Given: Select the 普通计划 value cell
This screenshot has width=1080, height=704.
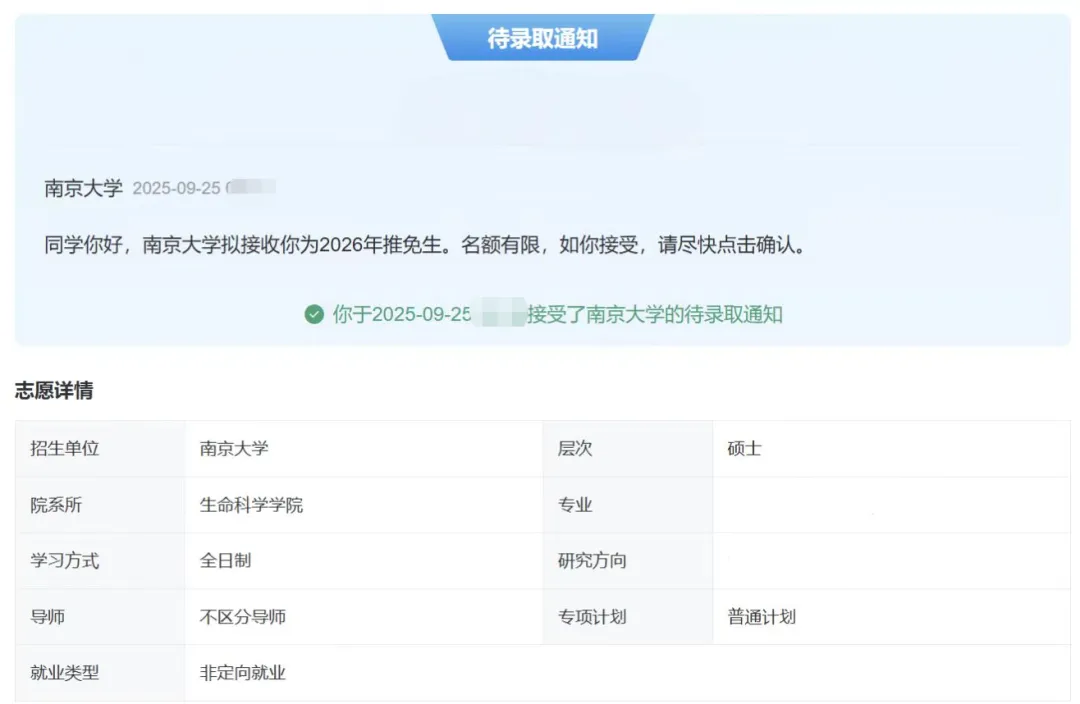Looking at the screenshot, I should tap(891, 617).
